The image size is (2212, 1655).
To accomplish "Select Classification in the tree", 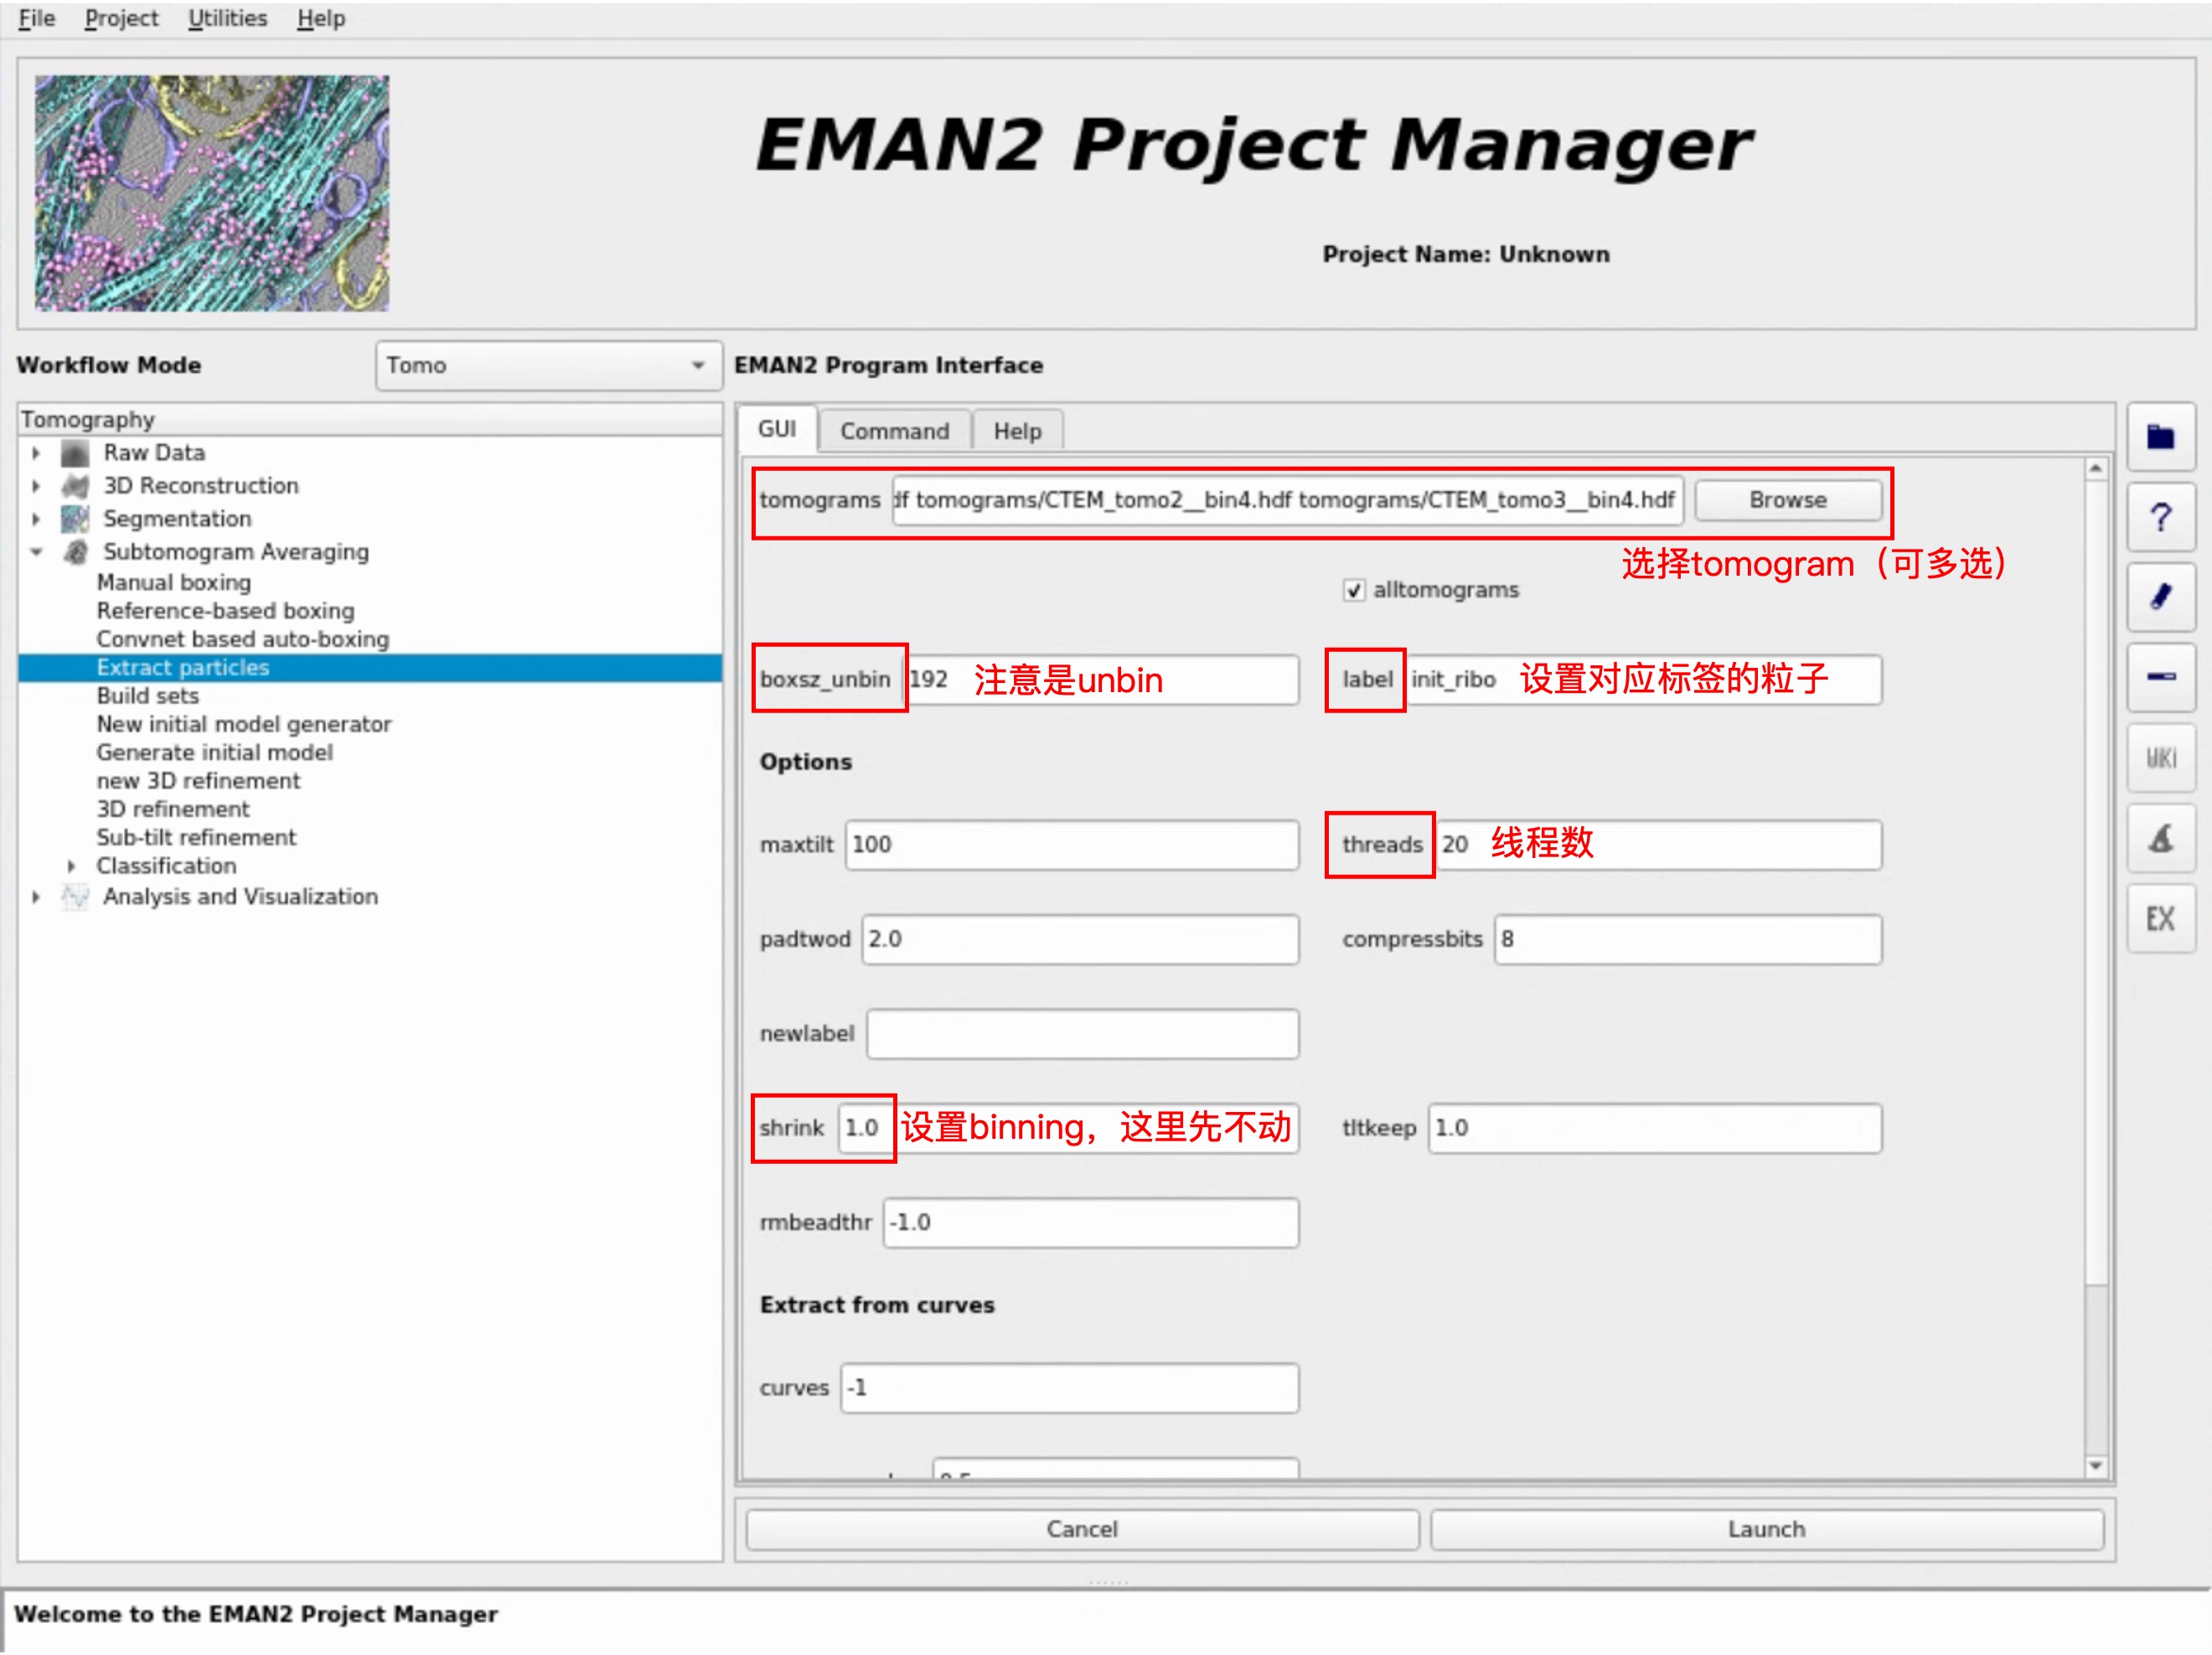I will (166, 866).
